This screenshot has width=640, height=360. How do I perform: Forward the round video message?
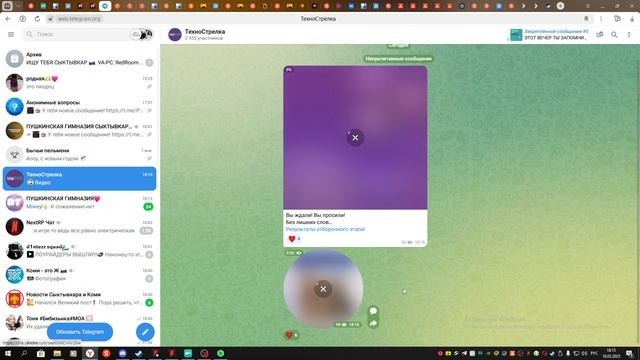pyautogui.click(x=373, y=324)
